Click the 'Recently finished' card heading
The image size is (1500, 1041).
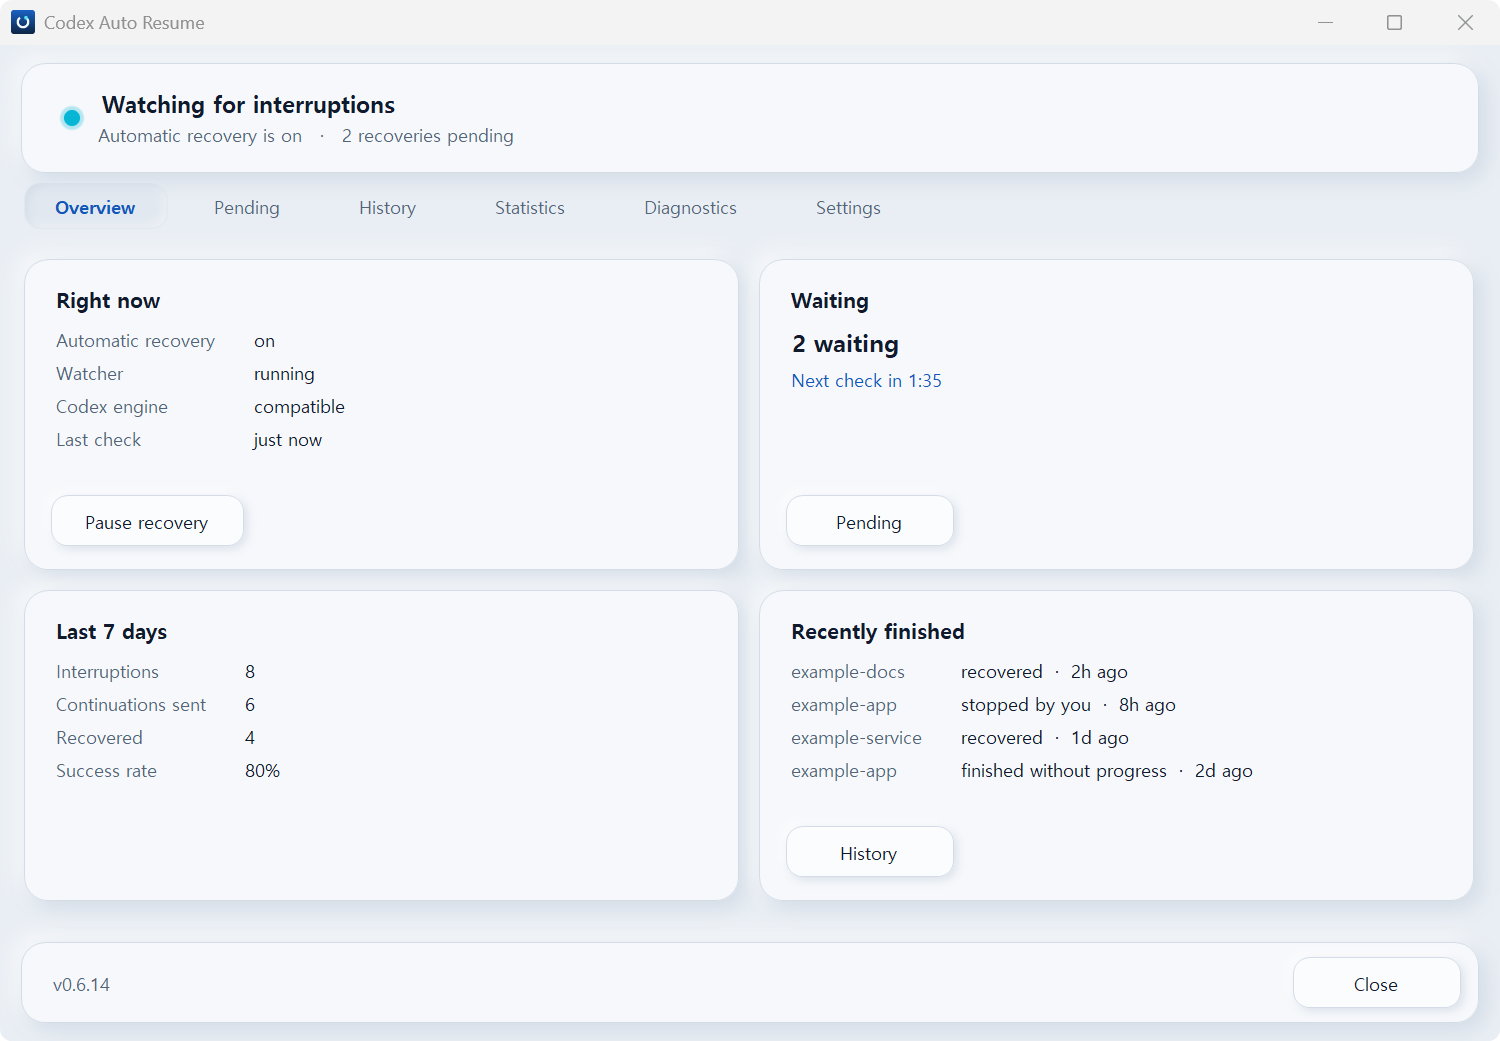click(878, 632)
